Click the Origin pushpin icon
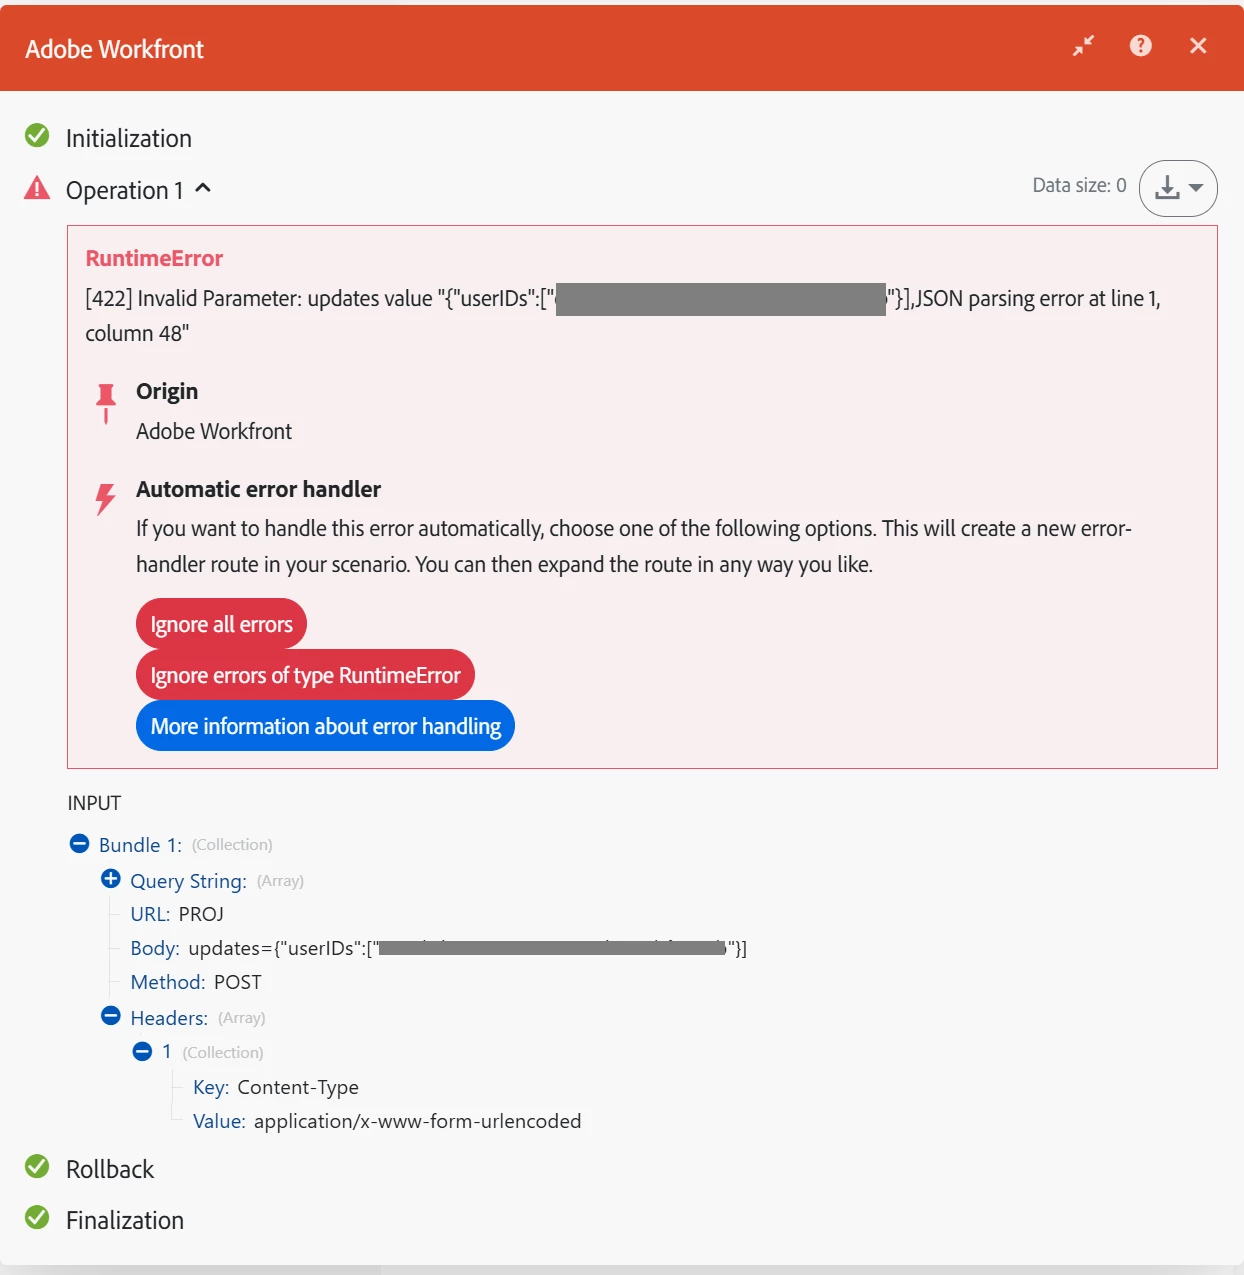Screen dimensions: 1244x1275 pos(106,402)
